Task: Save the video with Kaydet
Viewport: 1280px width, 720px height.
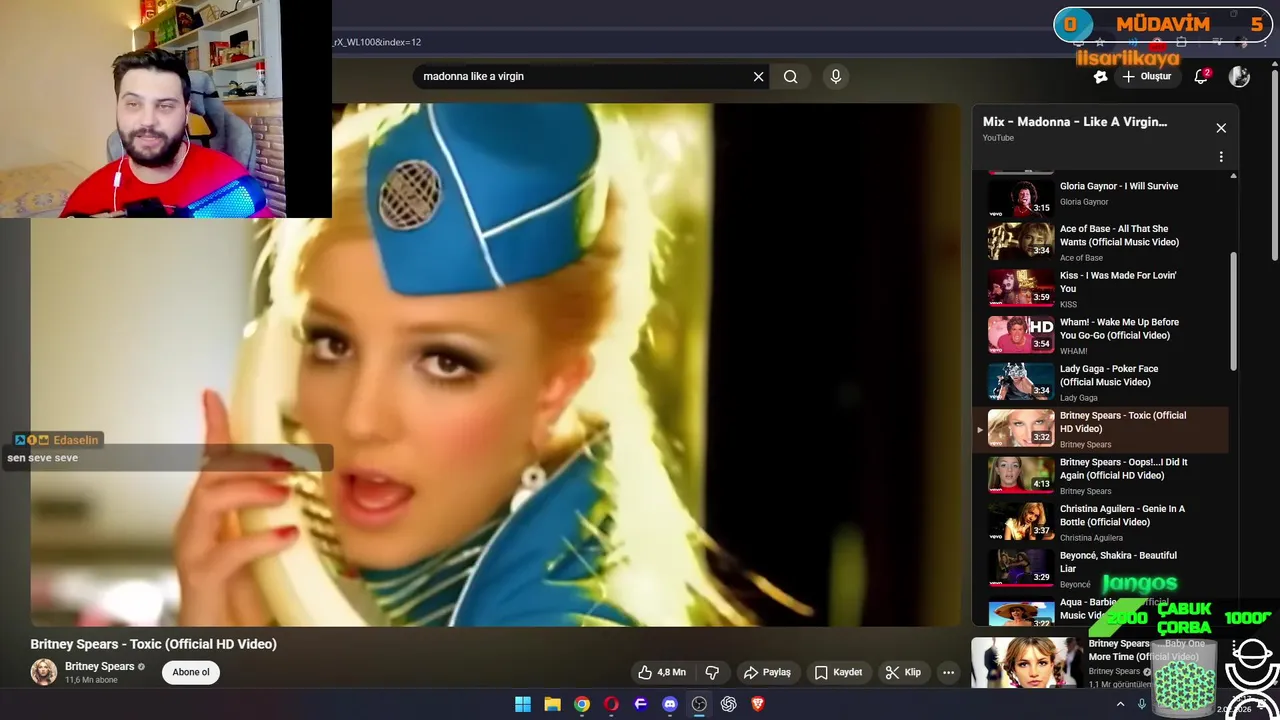Action: pyautogui.click(x=838, y=672)
